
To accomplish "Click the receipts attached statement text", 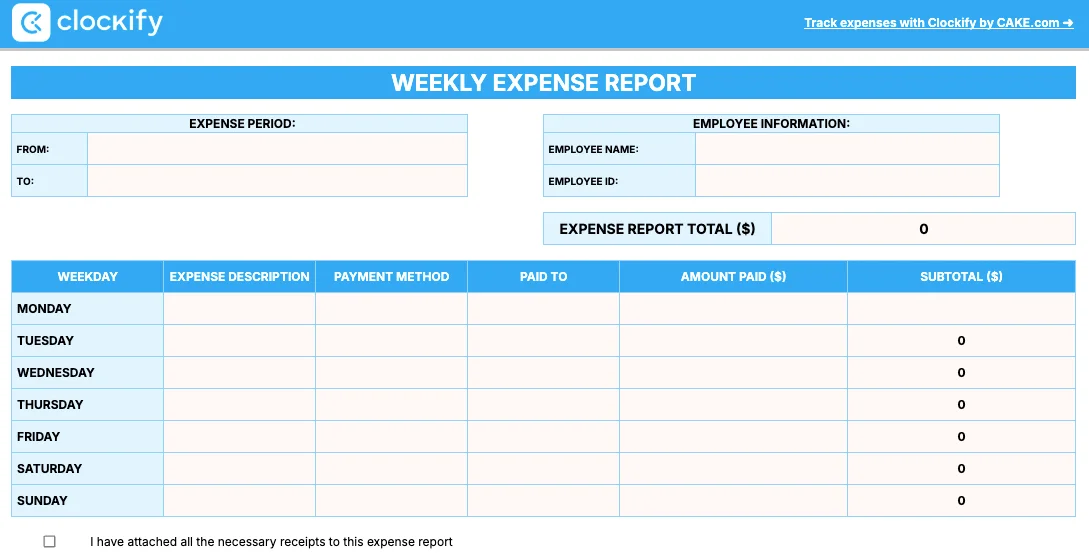I will point(271,541).
